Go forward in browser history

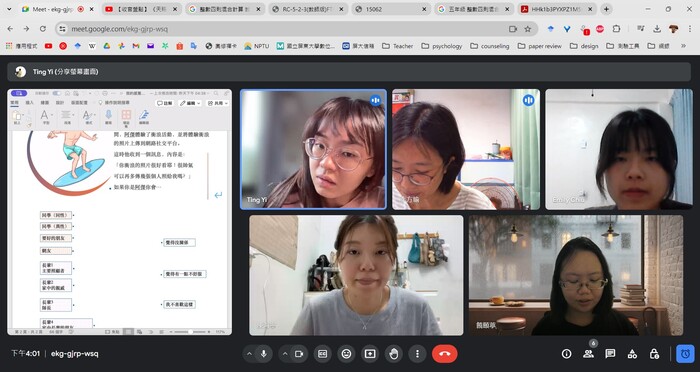coord(26,29)
